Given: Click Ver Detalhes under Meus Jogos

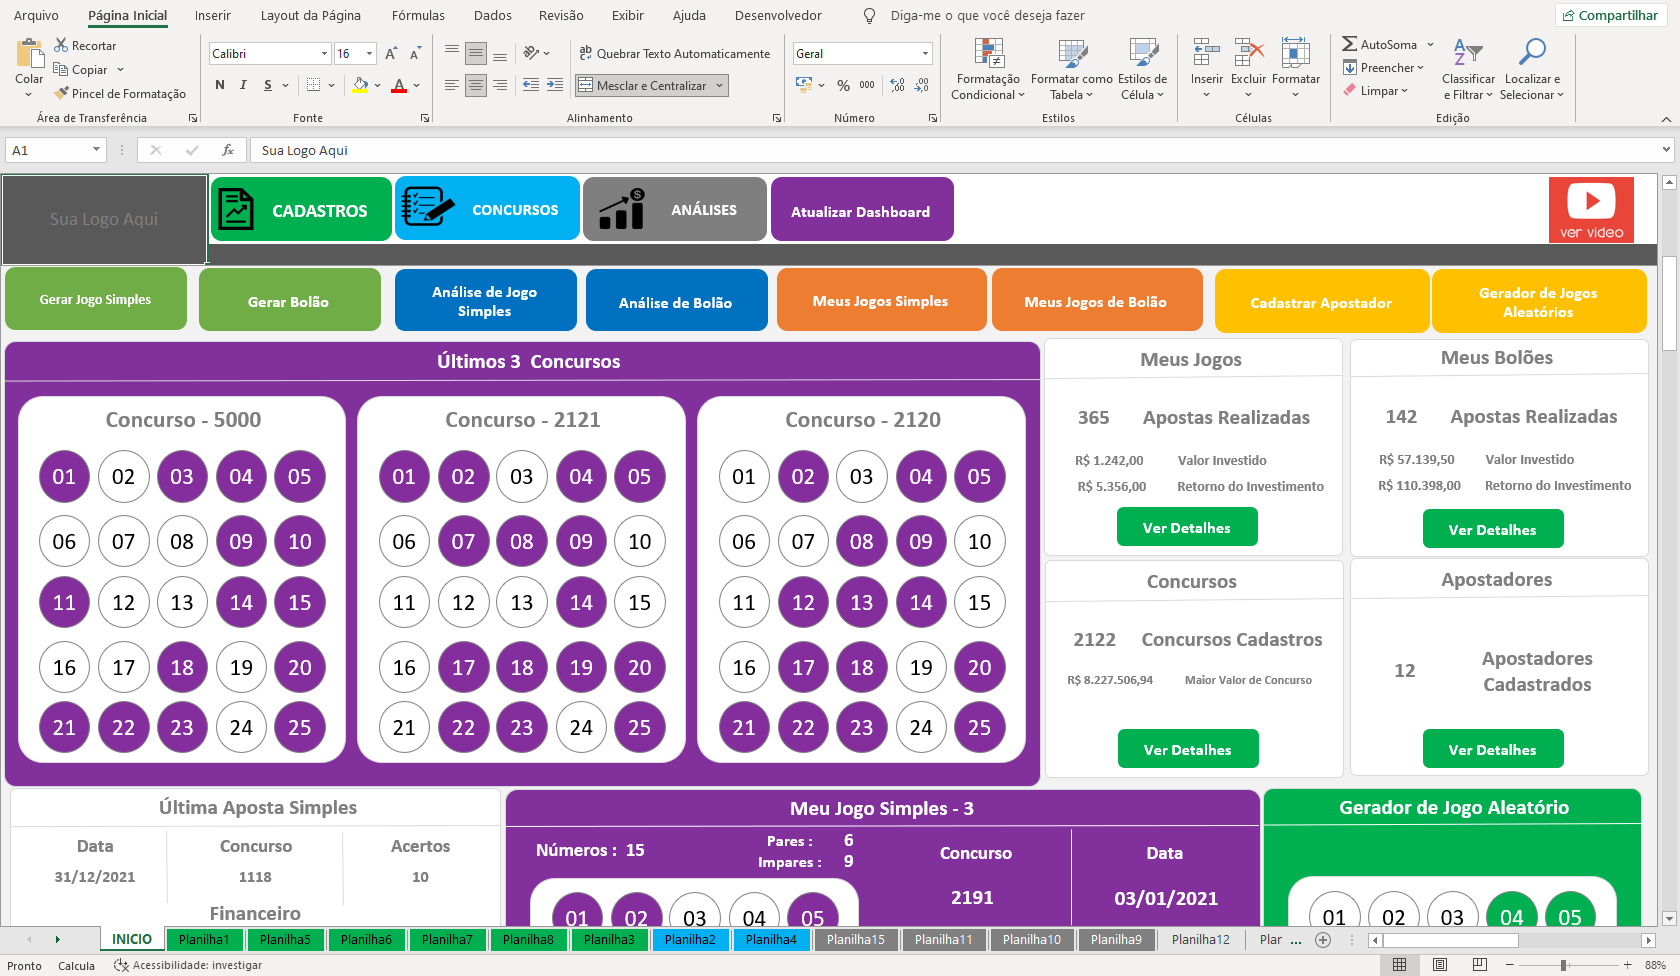Looking at the screenshot, I should 1187,527.
